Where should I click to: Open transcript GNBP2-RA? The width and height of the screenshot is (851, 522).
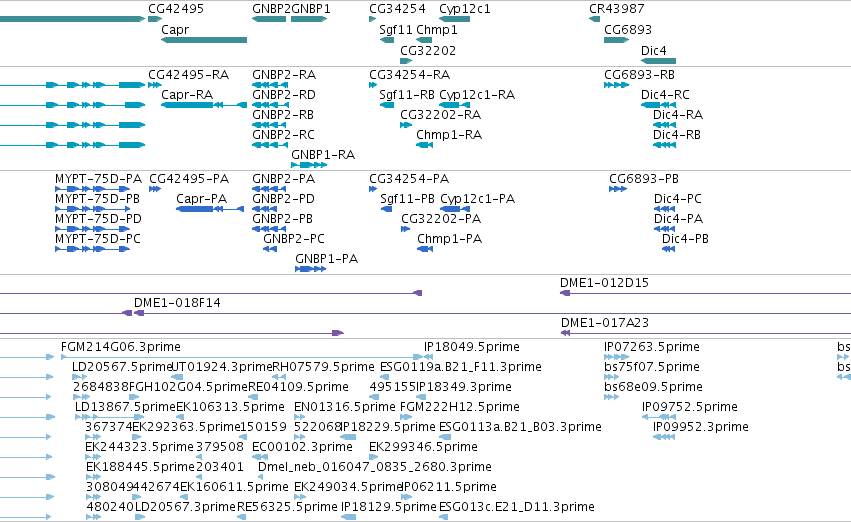(x=284, y=75)
